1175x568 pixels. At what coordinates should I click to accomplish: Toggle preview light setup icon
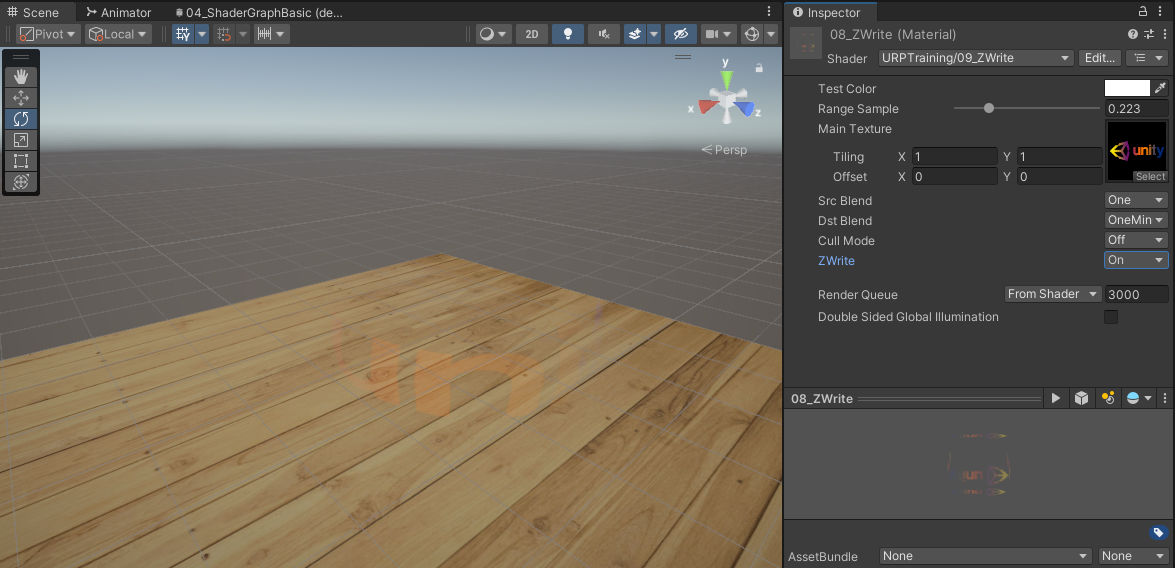point(1108,398)
